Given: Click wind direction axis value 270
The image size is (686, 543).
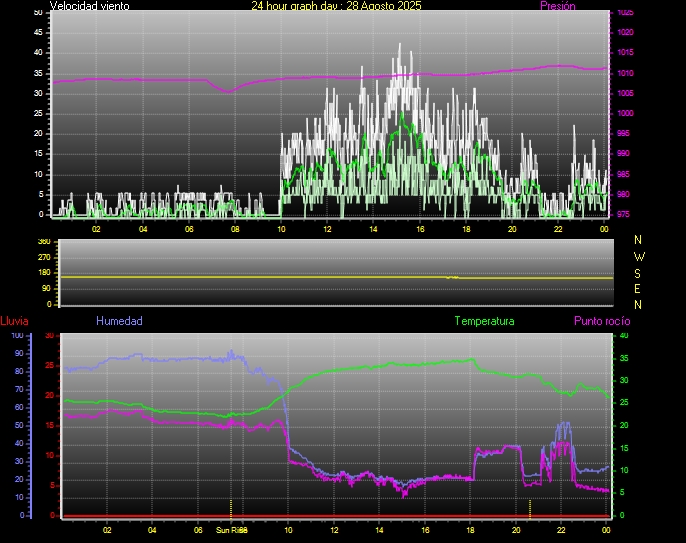Looking at the screenshot, I should point(44,257).
